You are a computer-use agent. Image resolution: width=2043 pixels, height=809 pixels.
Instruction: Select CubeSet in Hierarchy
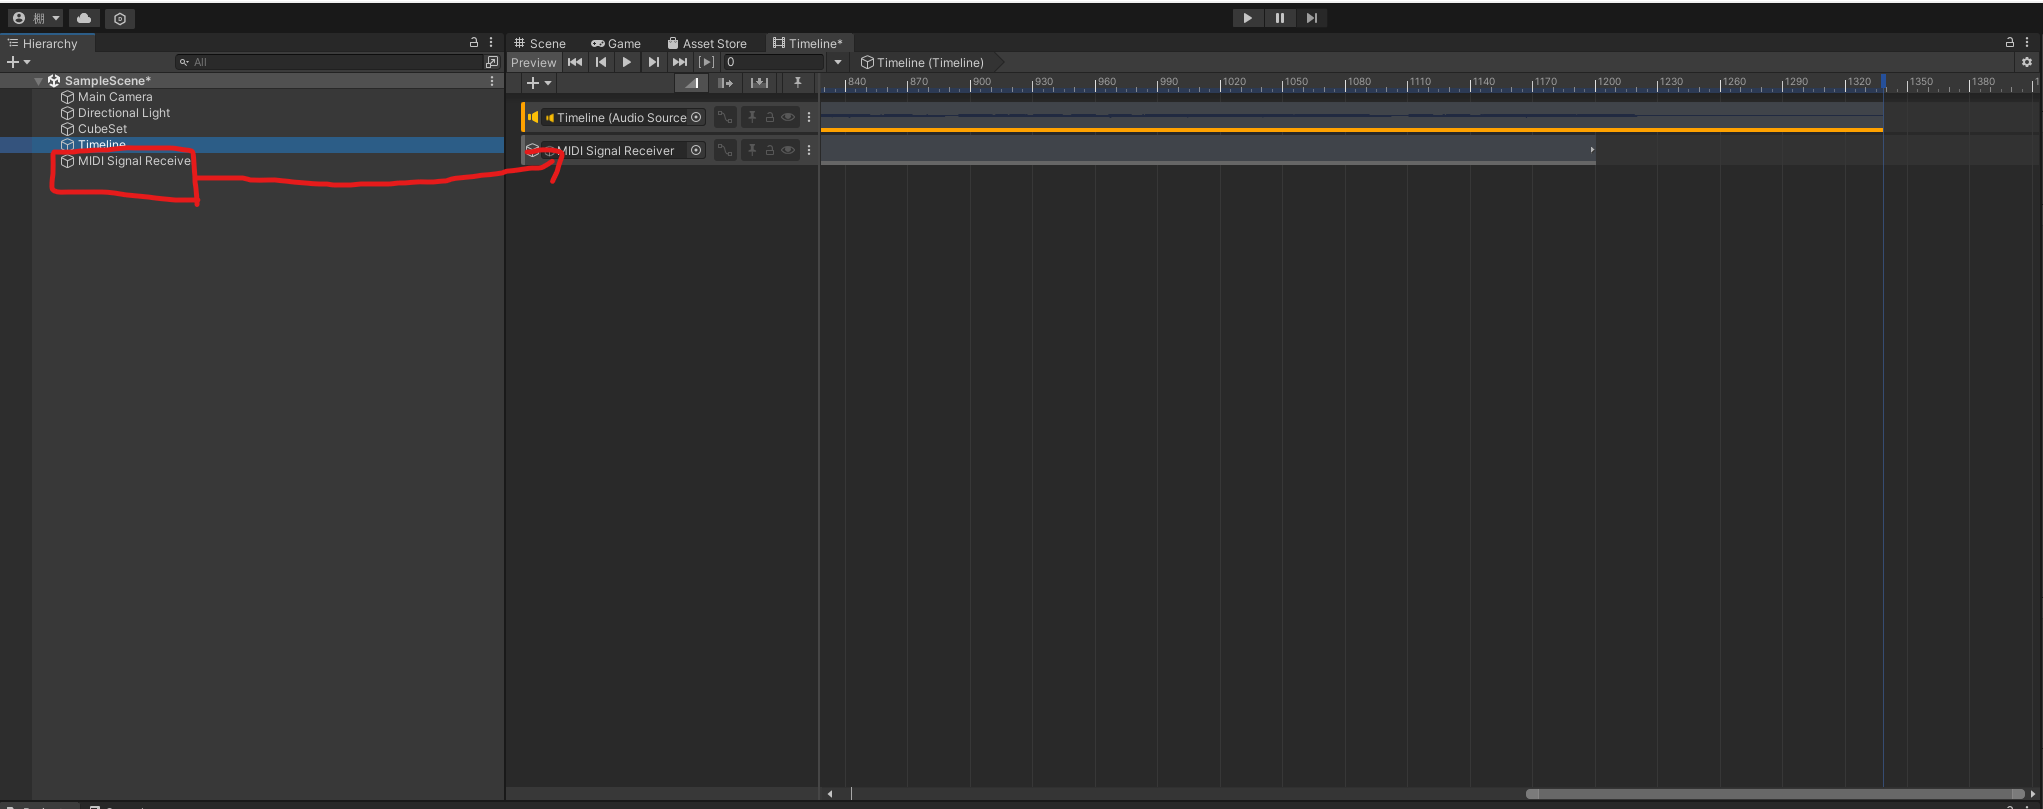tap(102, 129)
